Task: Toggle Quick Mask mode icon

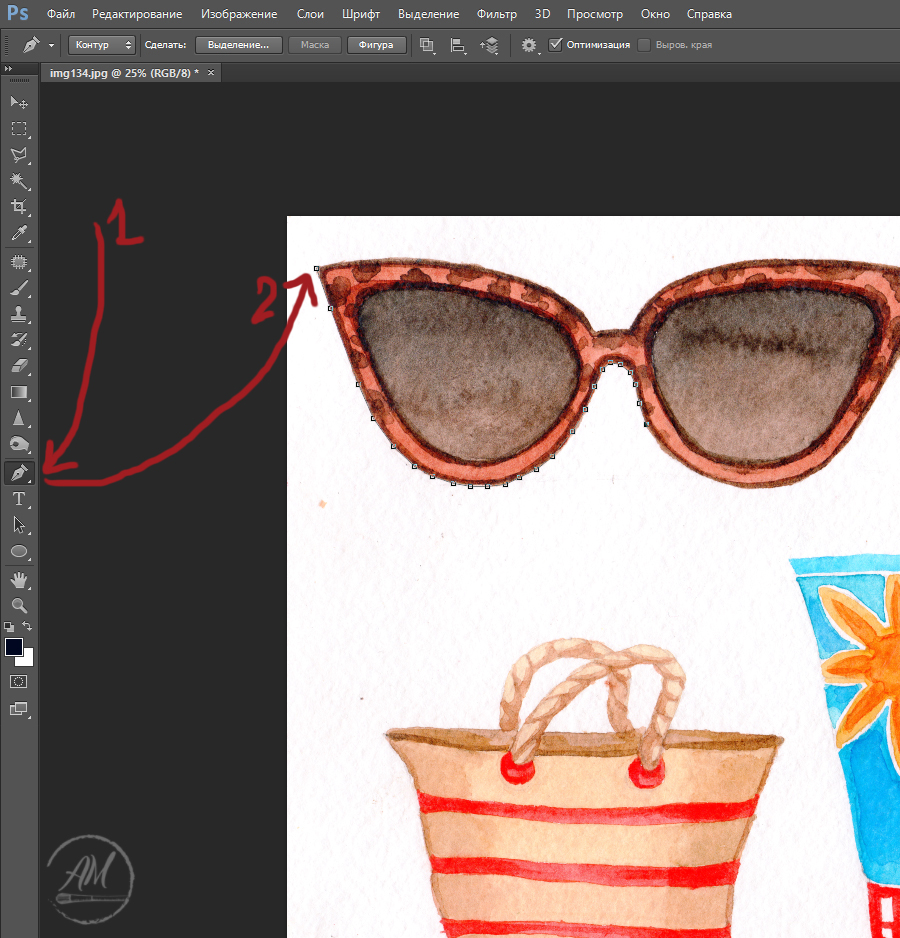Action: tap(18, 681)
